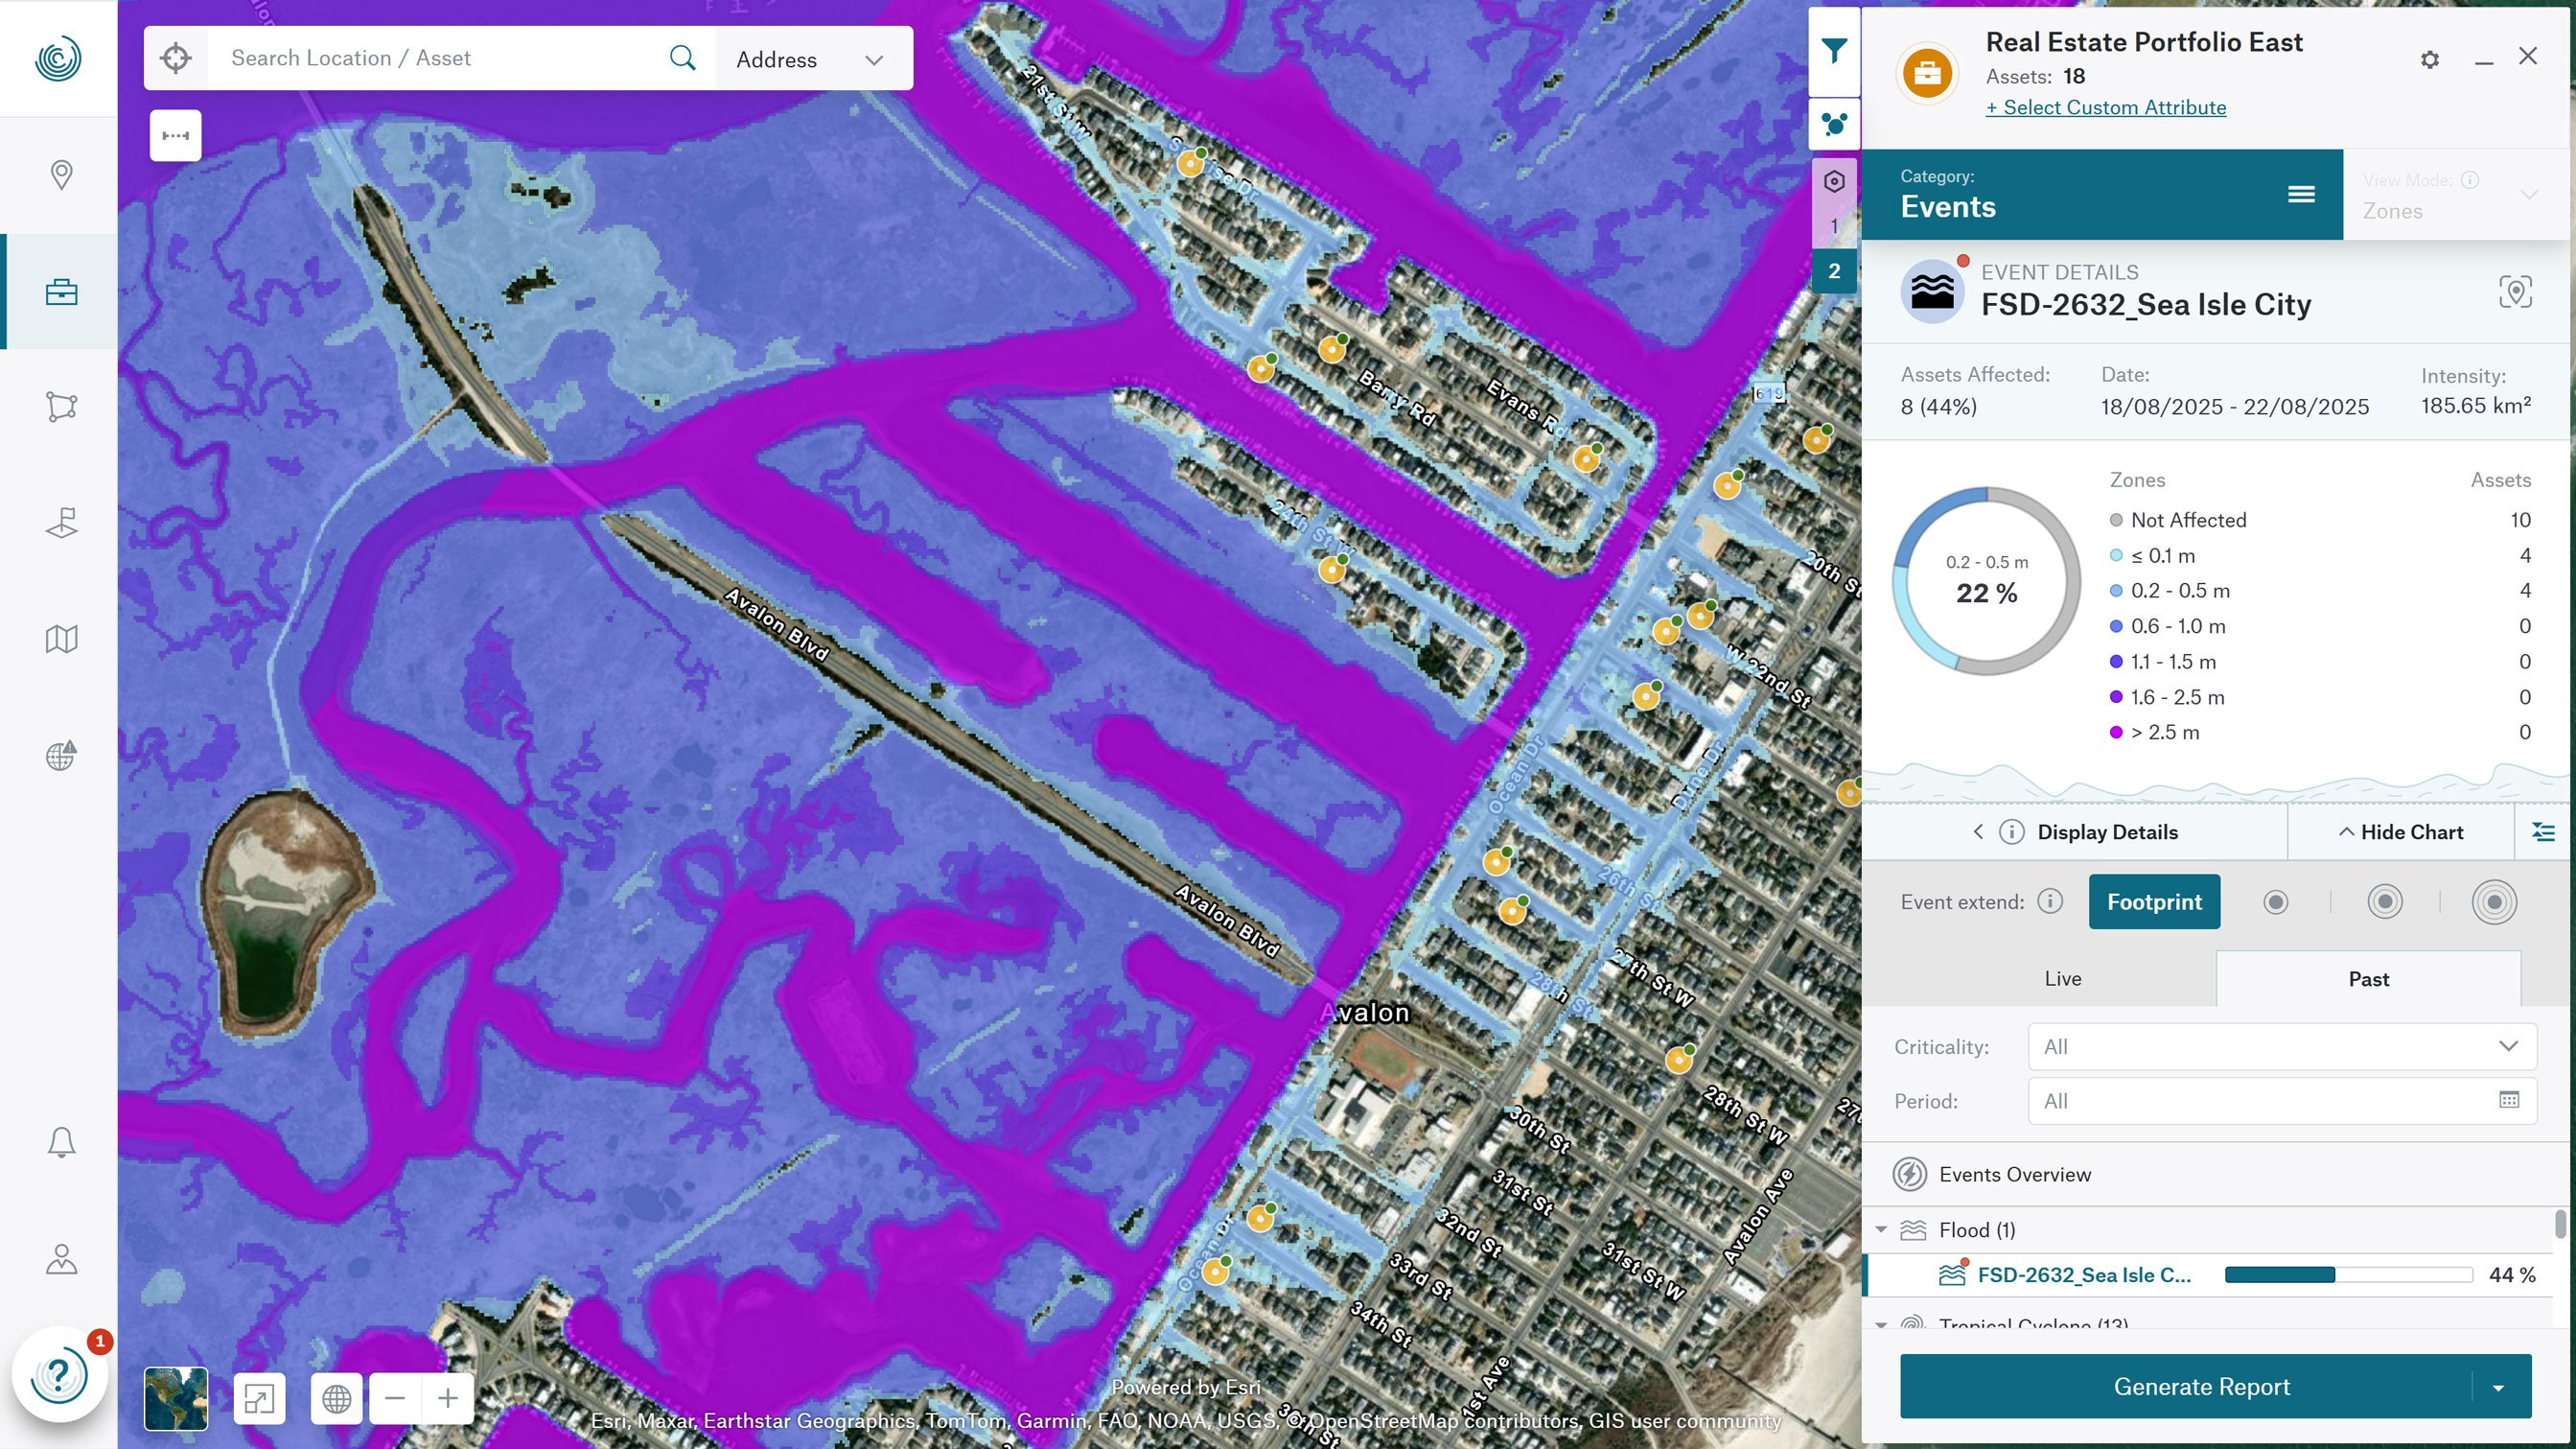Switch to the Past tab
2576x1449 pixels.
[2368, 978]
